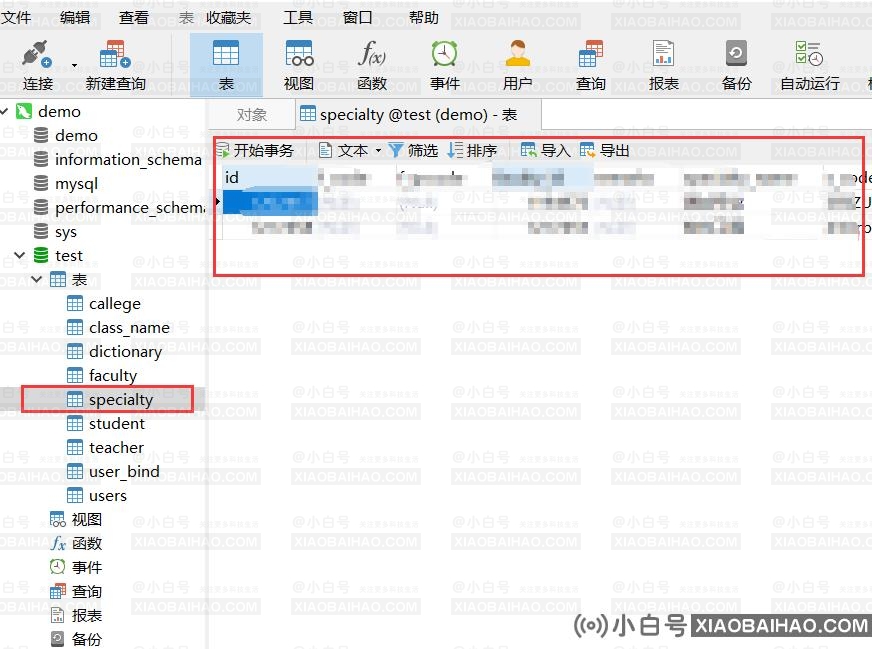Click the Connection plug icon

(37, 54)
